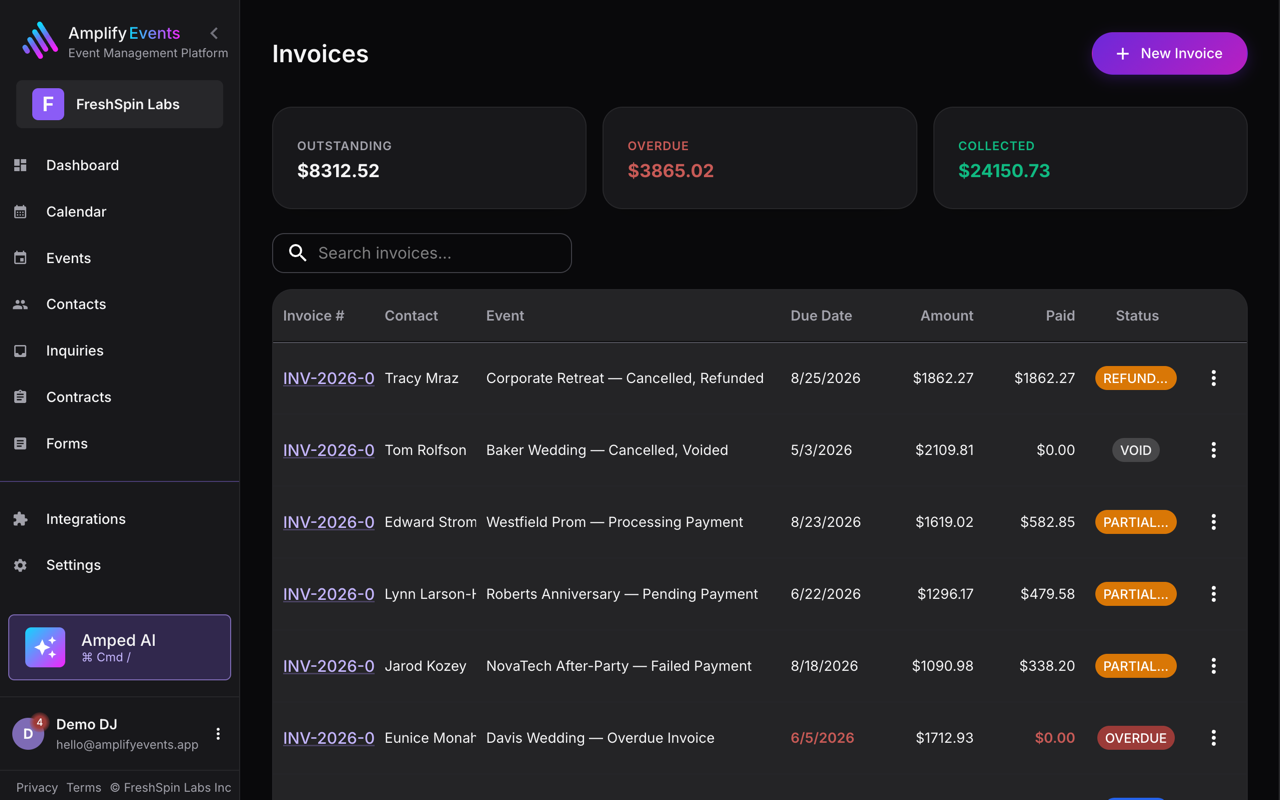Open row actions for Corporate Retreat invoice

click(1213, 378)
